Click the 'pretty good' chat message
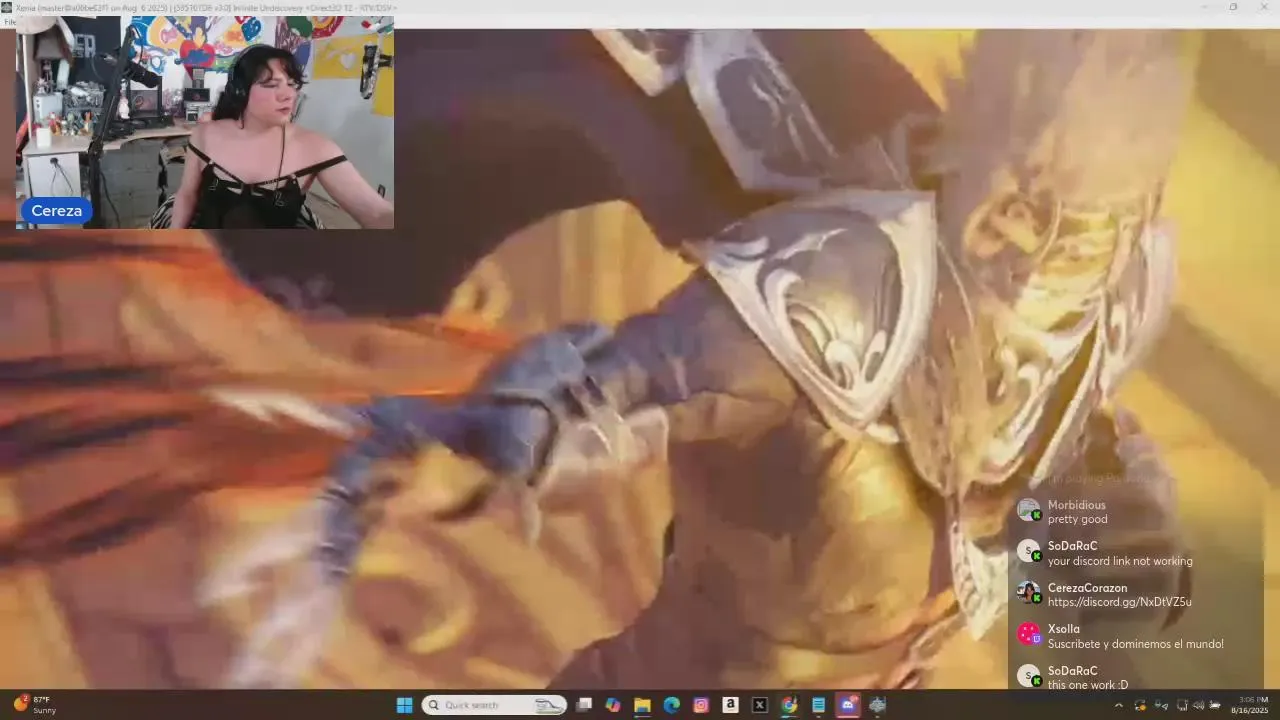 click(x=1077, y=519)
